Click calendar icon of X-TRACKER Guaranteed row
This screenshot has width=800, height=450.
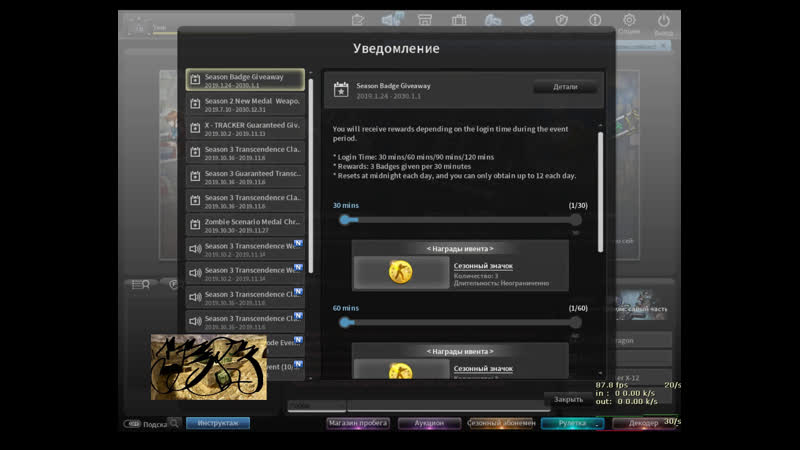(195, 128)
